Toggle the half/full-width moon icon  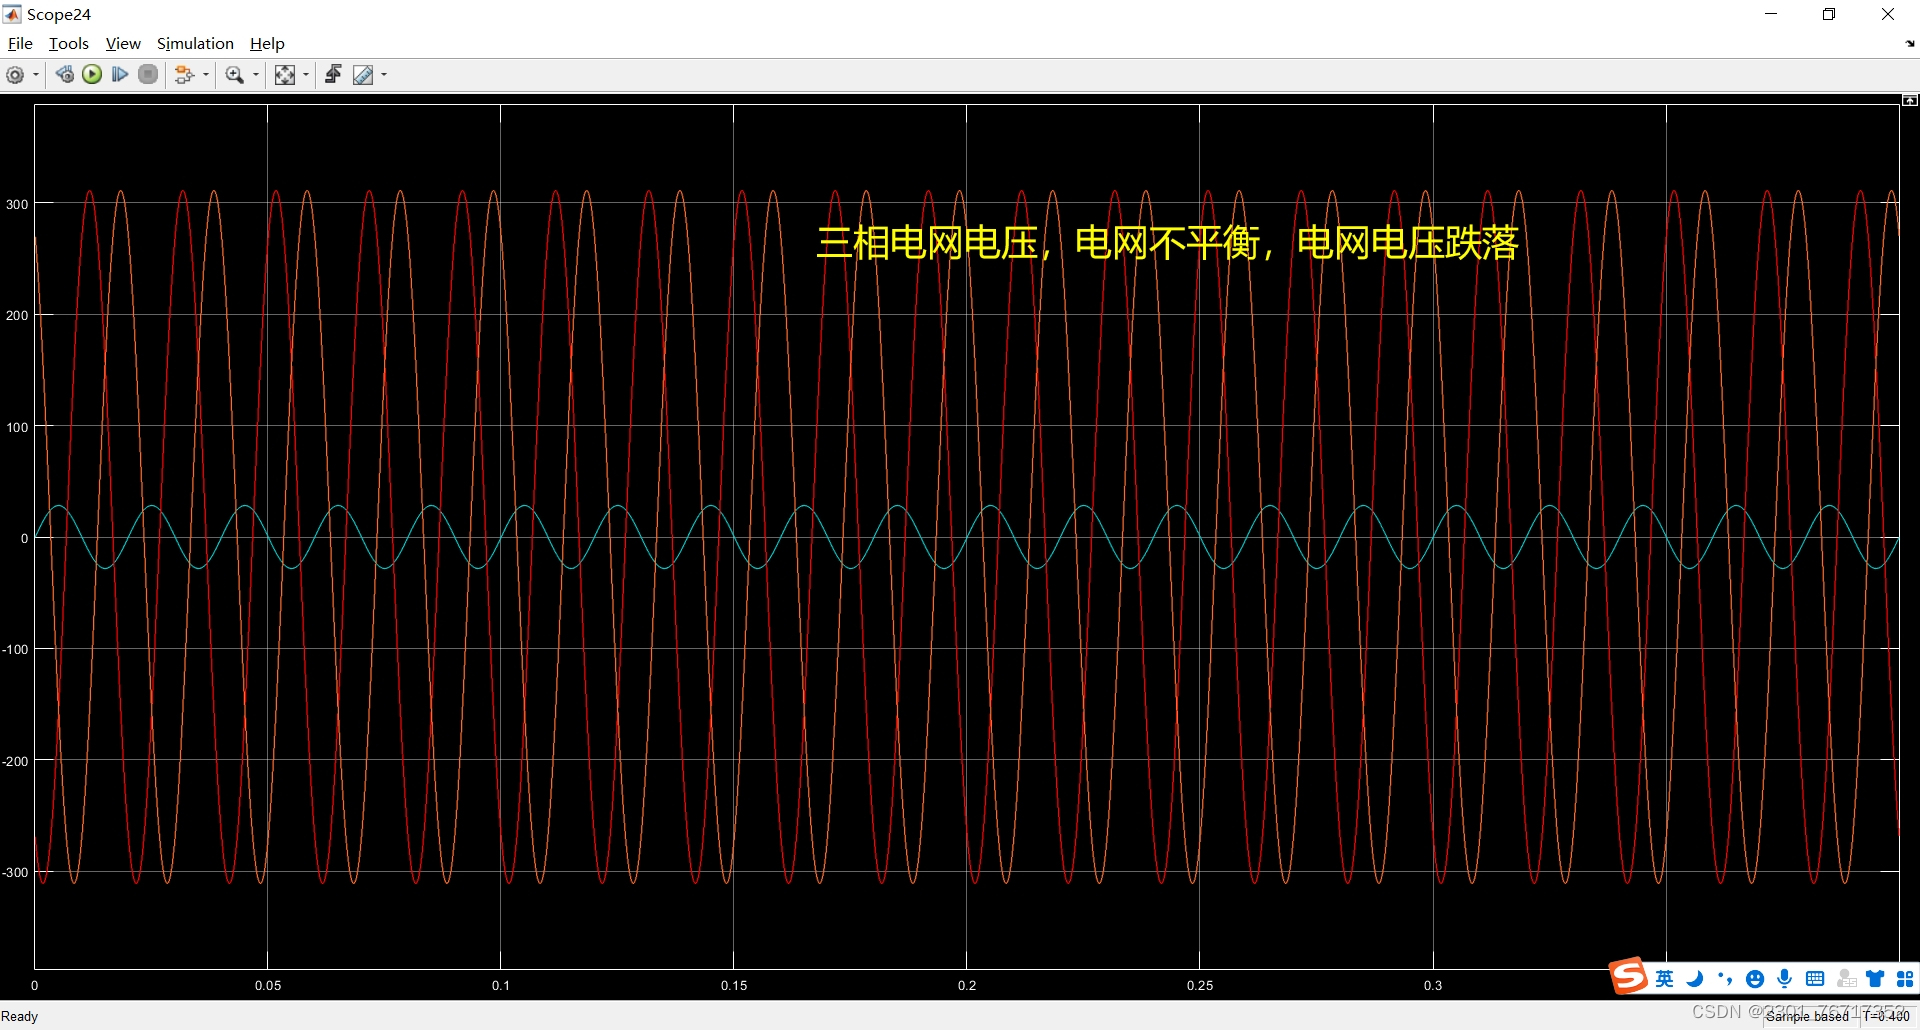click(x=1695, y=979)
